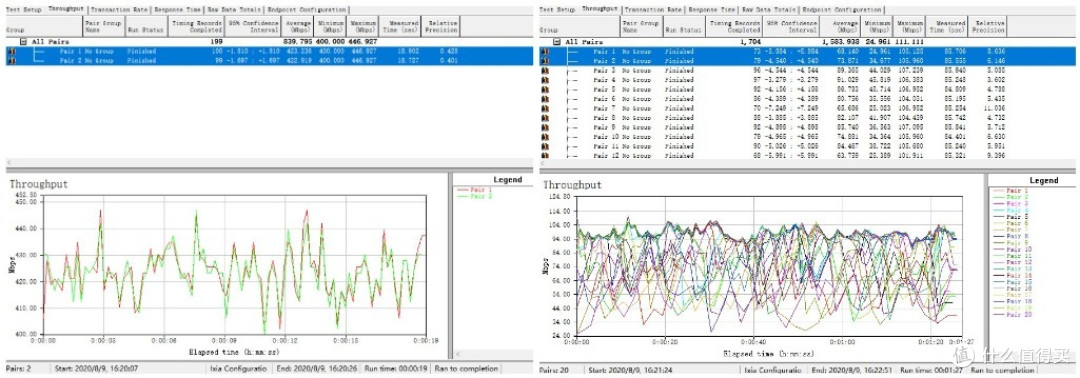Image resolution: width=1080 pixels, height=378 pixels.
Task: Click Throughput chart title in left window
Action: pyautogui.click(x=39, y=185)
